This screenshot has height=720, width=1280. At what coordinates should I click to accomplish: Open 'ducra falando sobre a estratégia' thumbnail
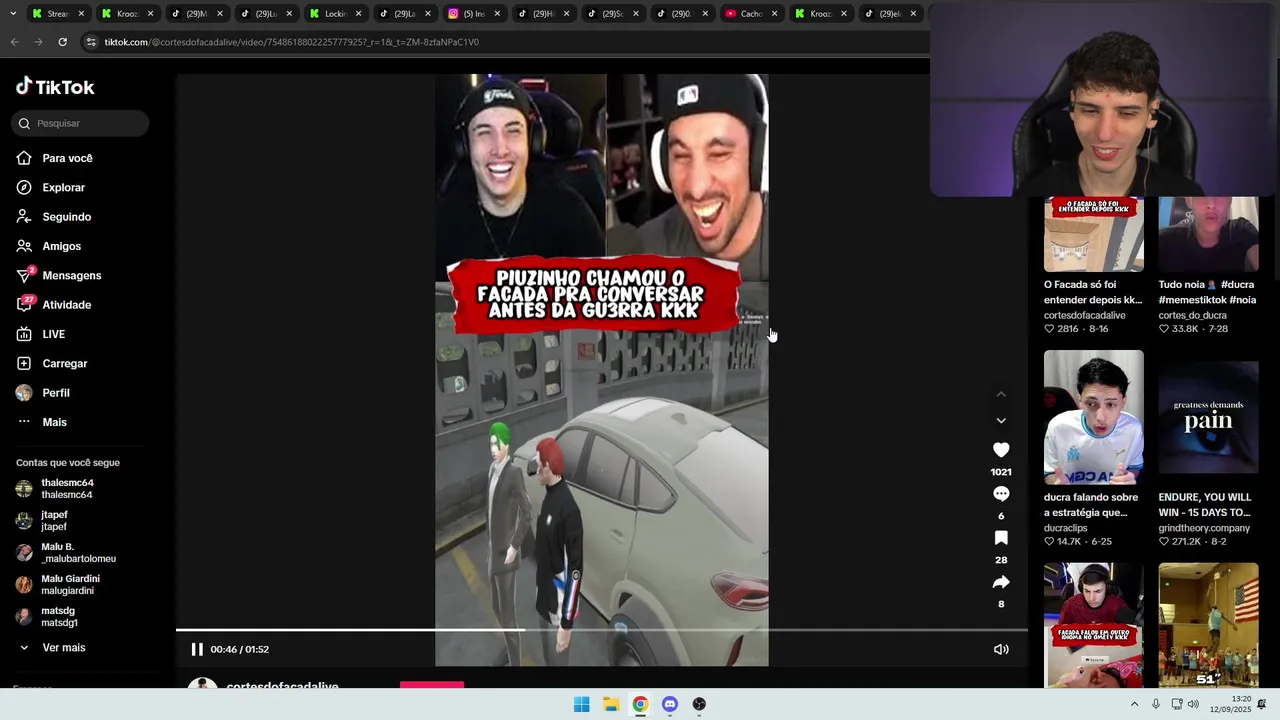point(1094,417)
